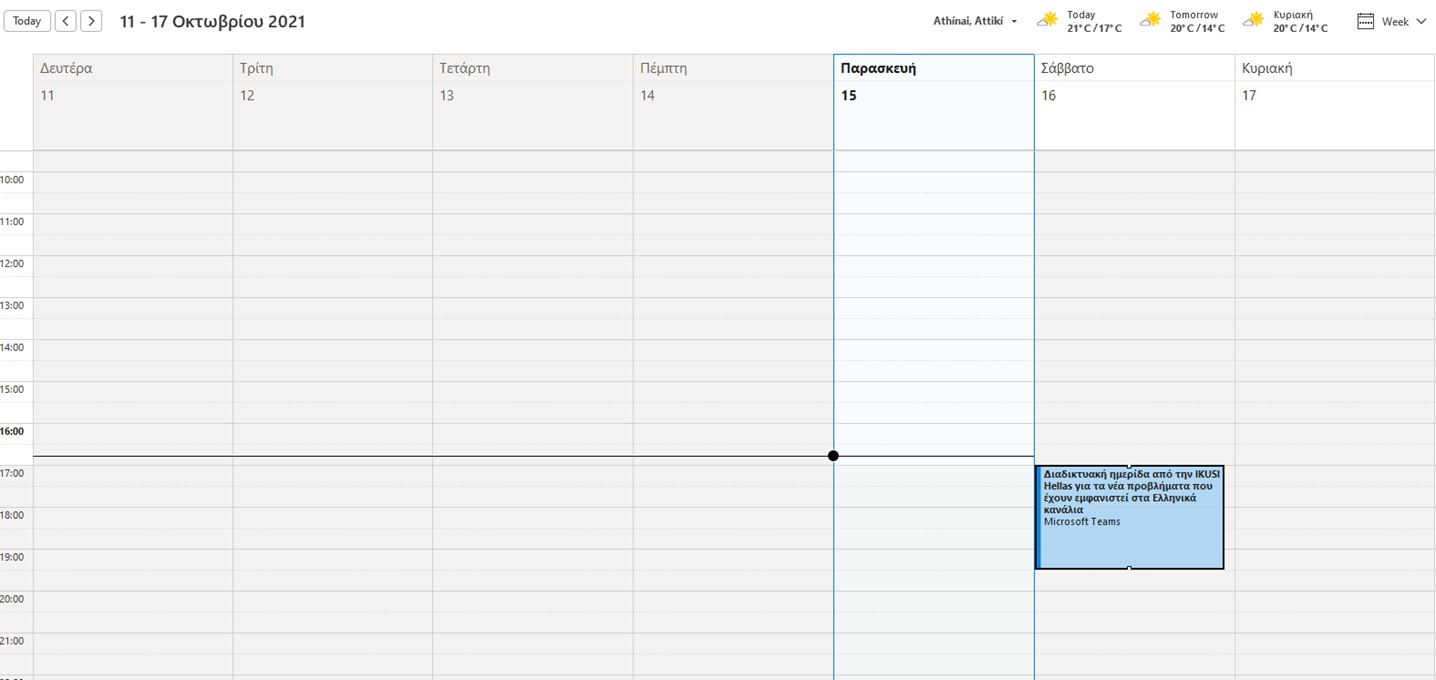Select the Δευτέρα 11 day header
The image size is (1436, 680).
click(132, 82)
